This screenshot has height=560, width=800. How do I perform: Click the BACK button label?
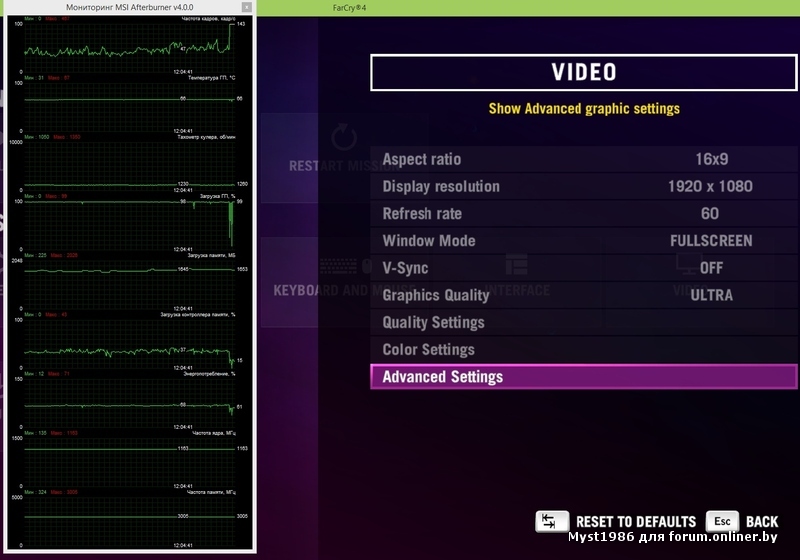762,522
